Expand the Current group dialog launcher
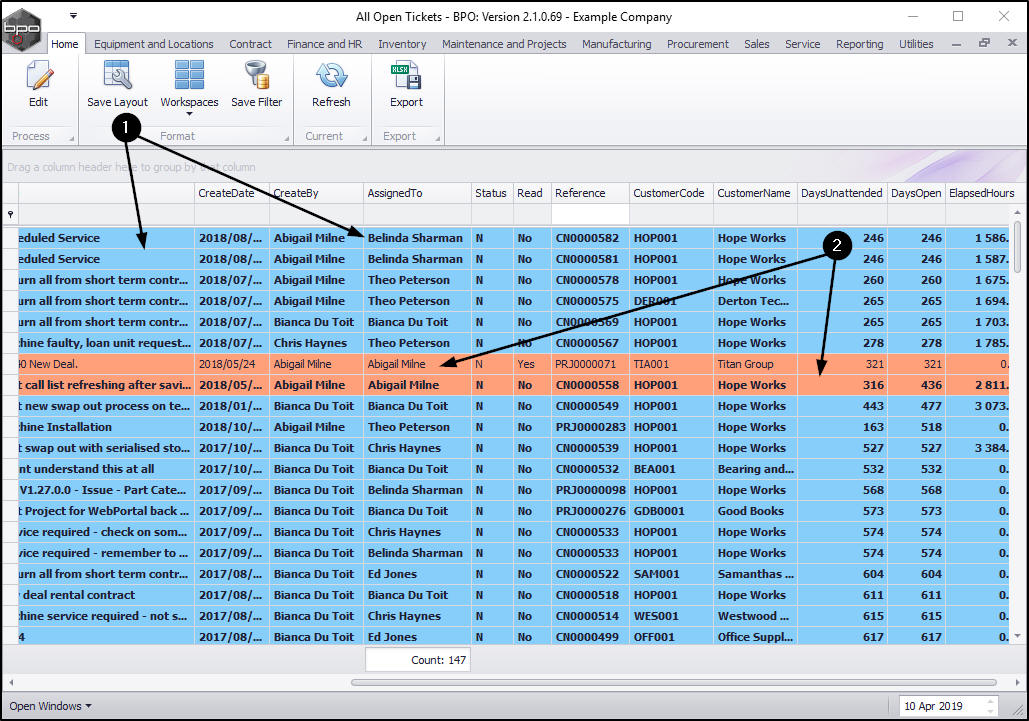The width and height of the screenshot is (1029, 721). (365, 138)
